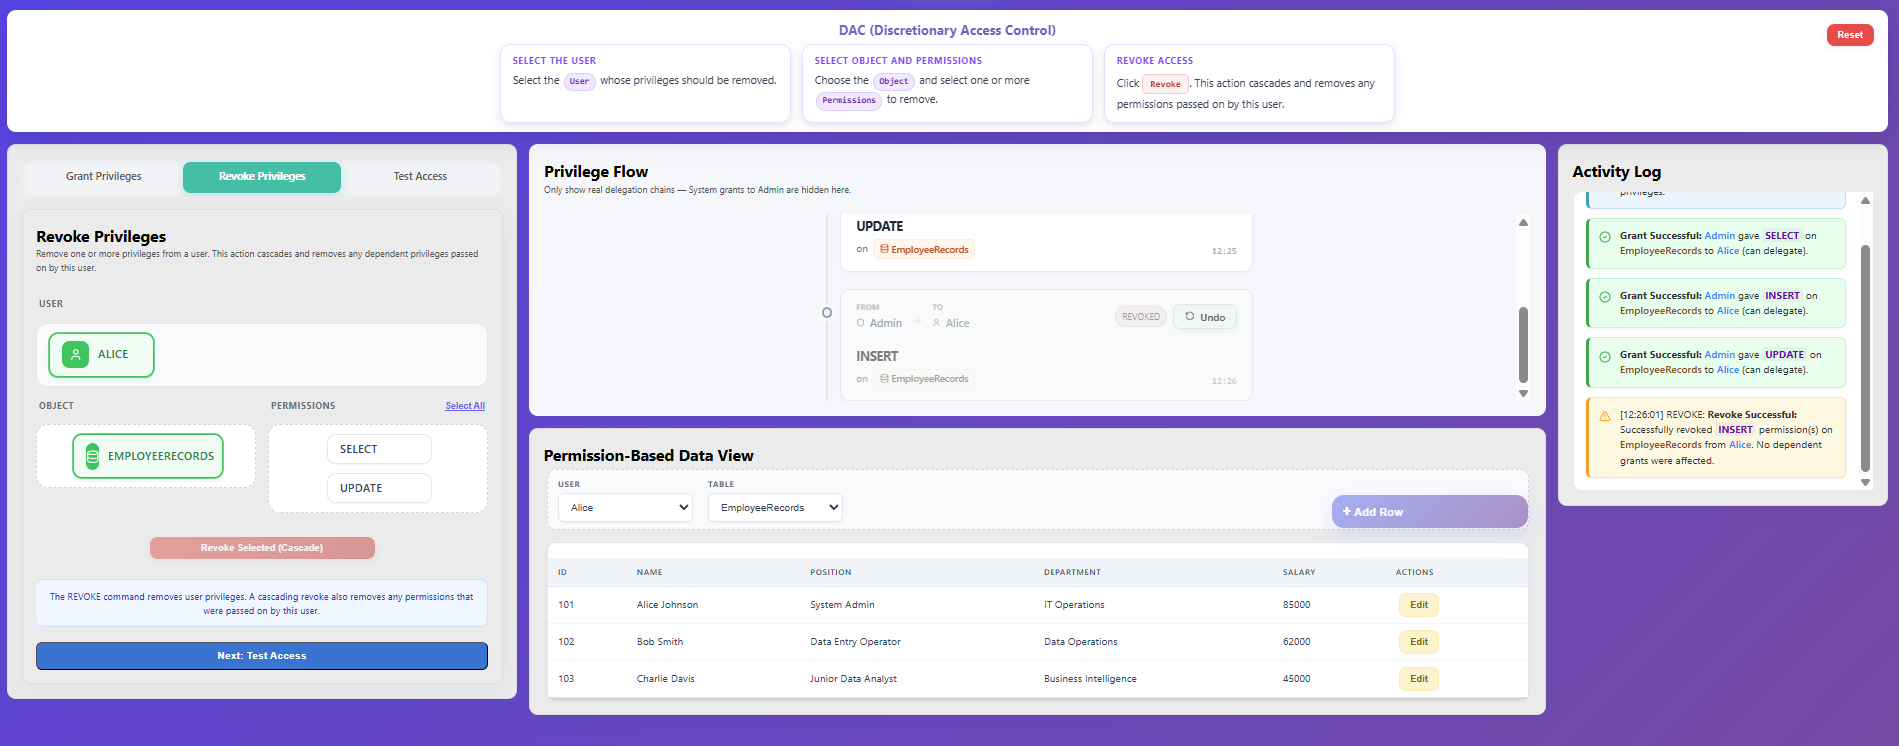This screenshot has width=1899, height=746.
Task: Click the Permissions pill in instructions
Action: click(x=849, y=101)
